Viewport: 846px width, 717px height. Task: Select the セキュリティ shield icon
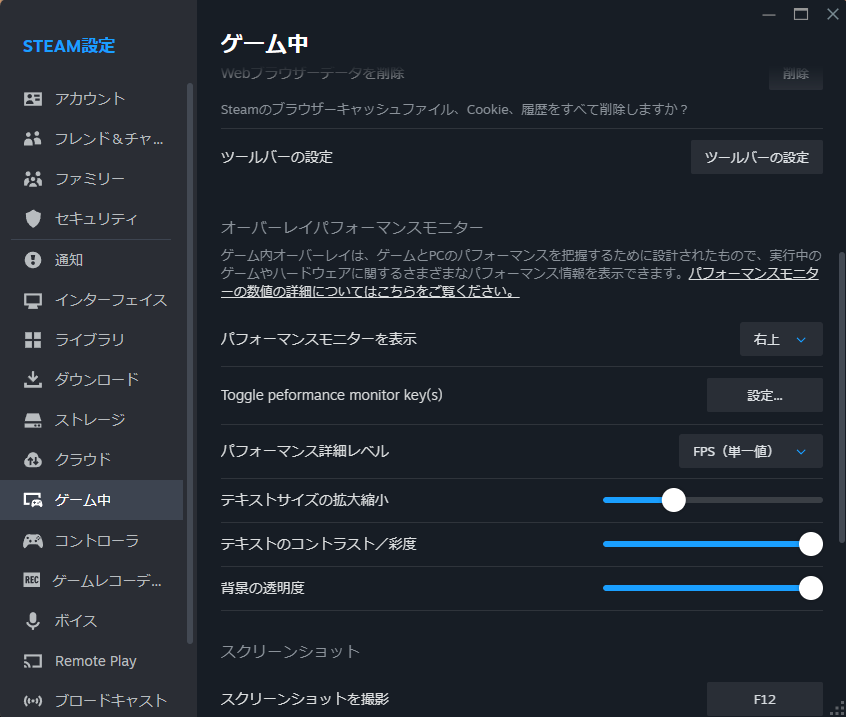(33, 219)
